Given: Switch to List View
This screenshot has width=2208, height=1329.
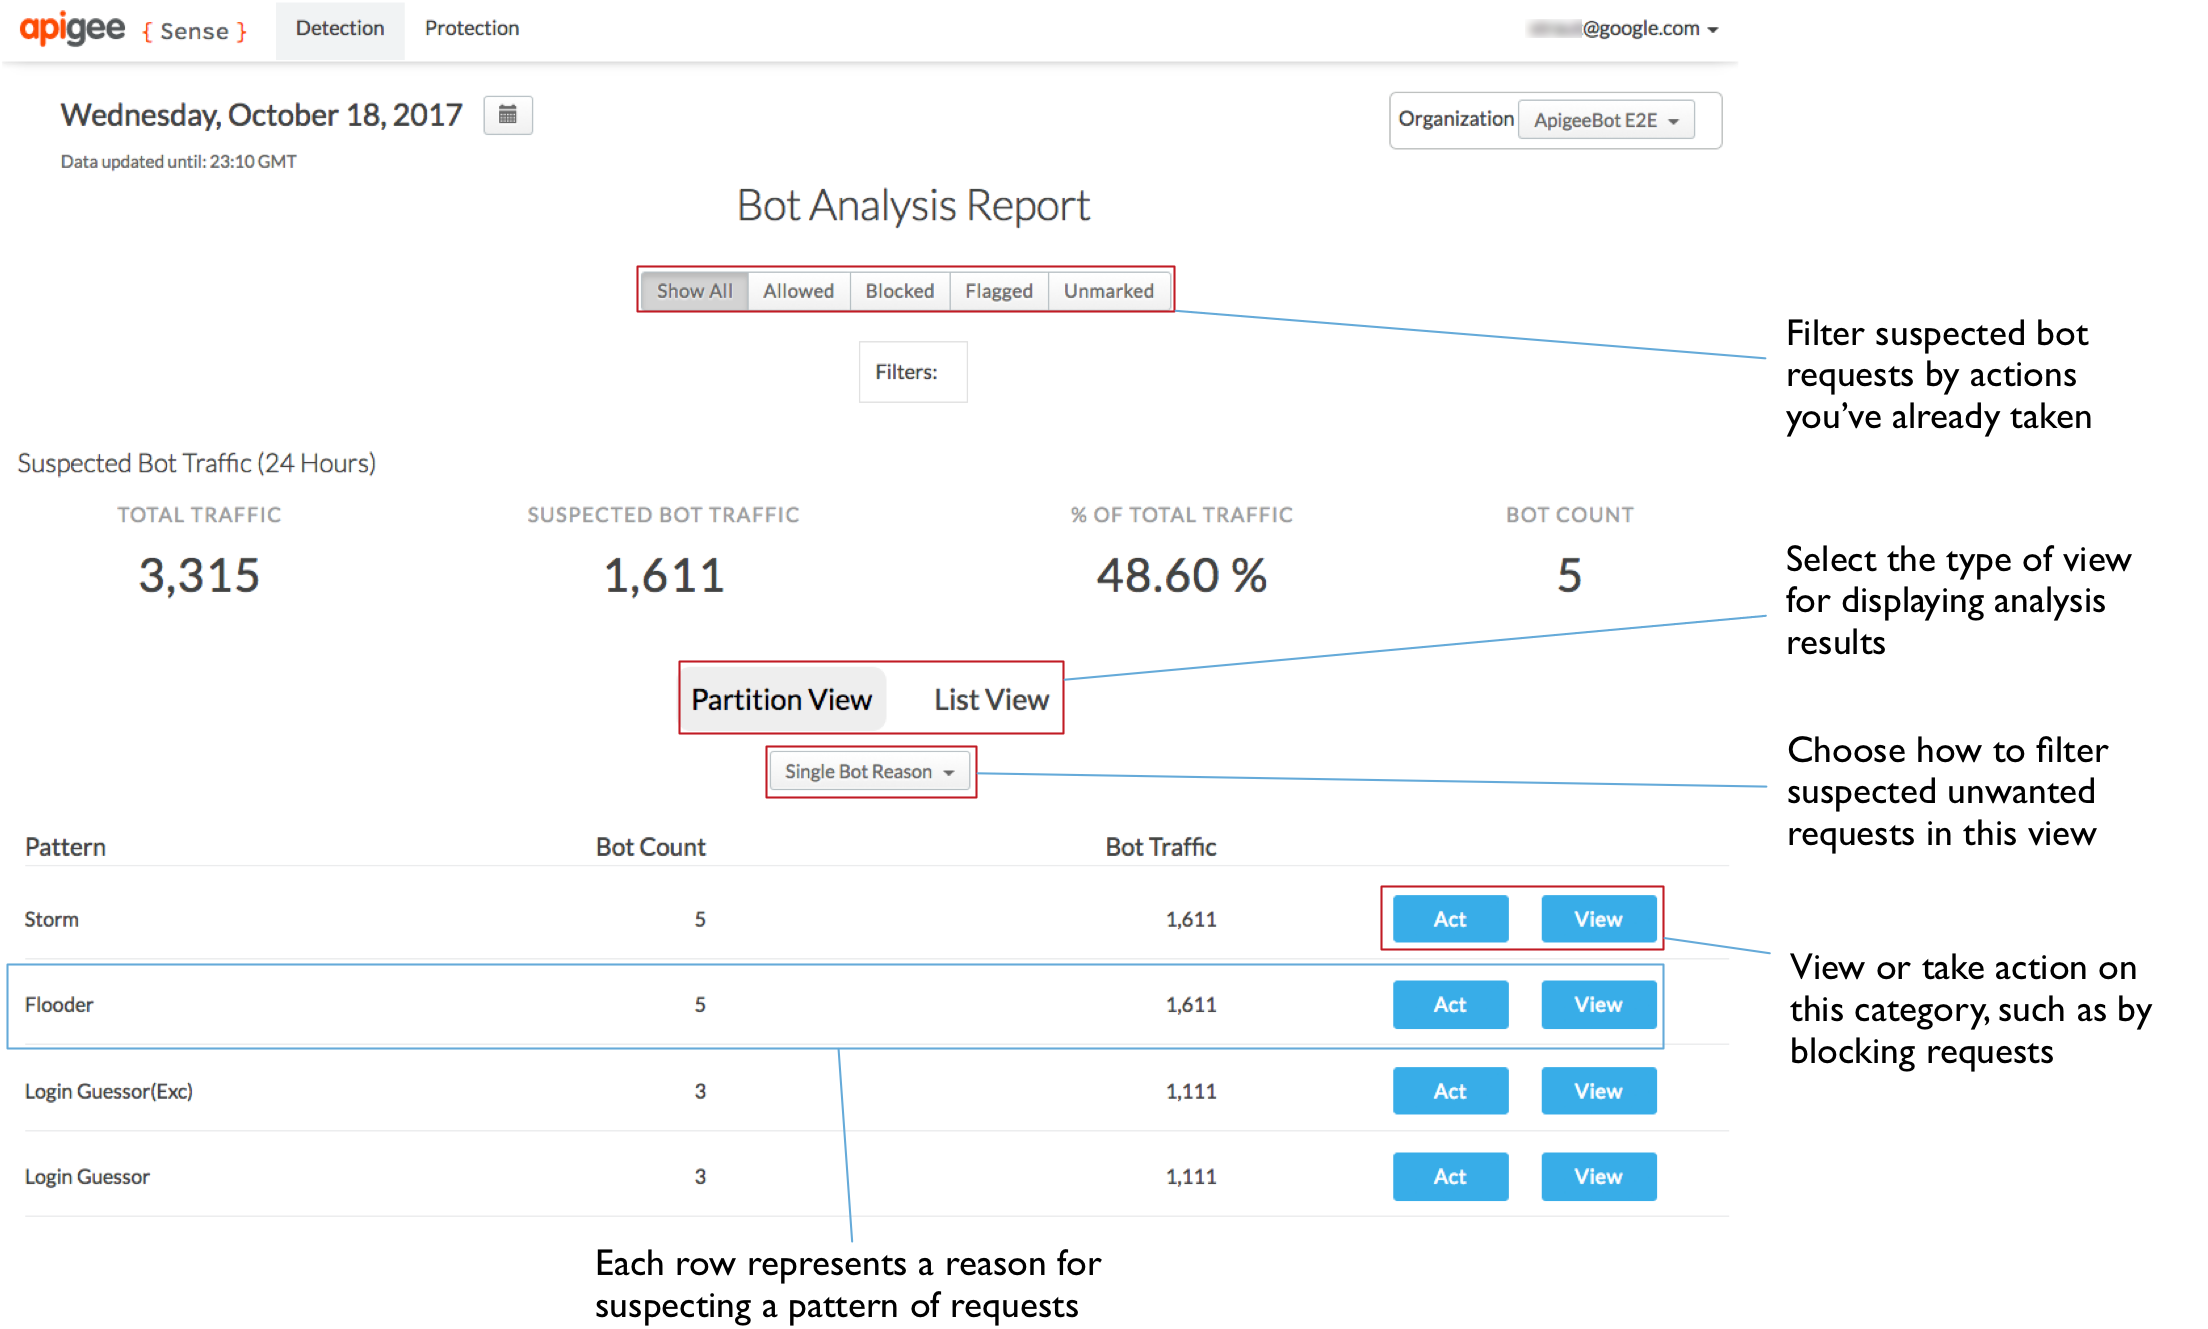Looking at the screenshot, I should (991, 699).
